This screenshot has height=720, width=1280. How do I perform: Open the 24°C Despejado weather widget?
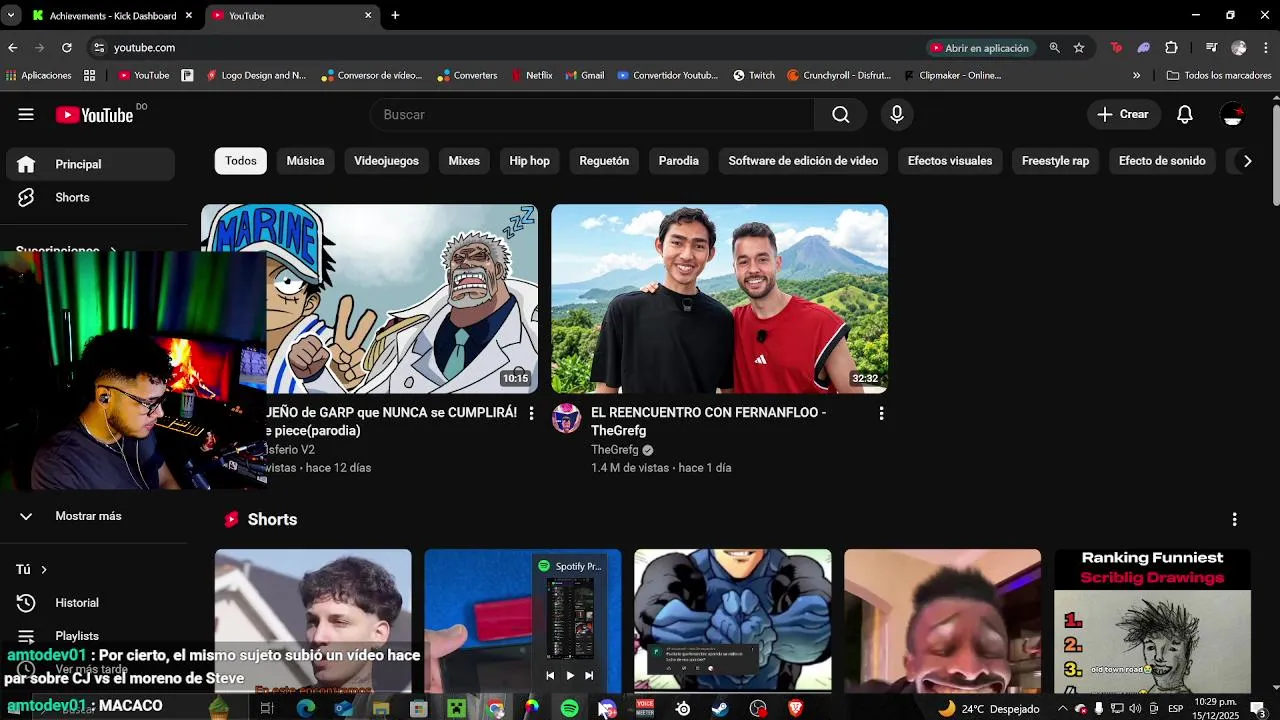[x=988, y=708]
